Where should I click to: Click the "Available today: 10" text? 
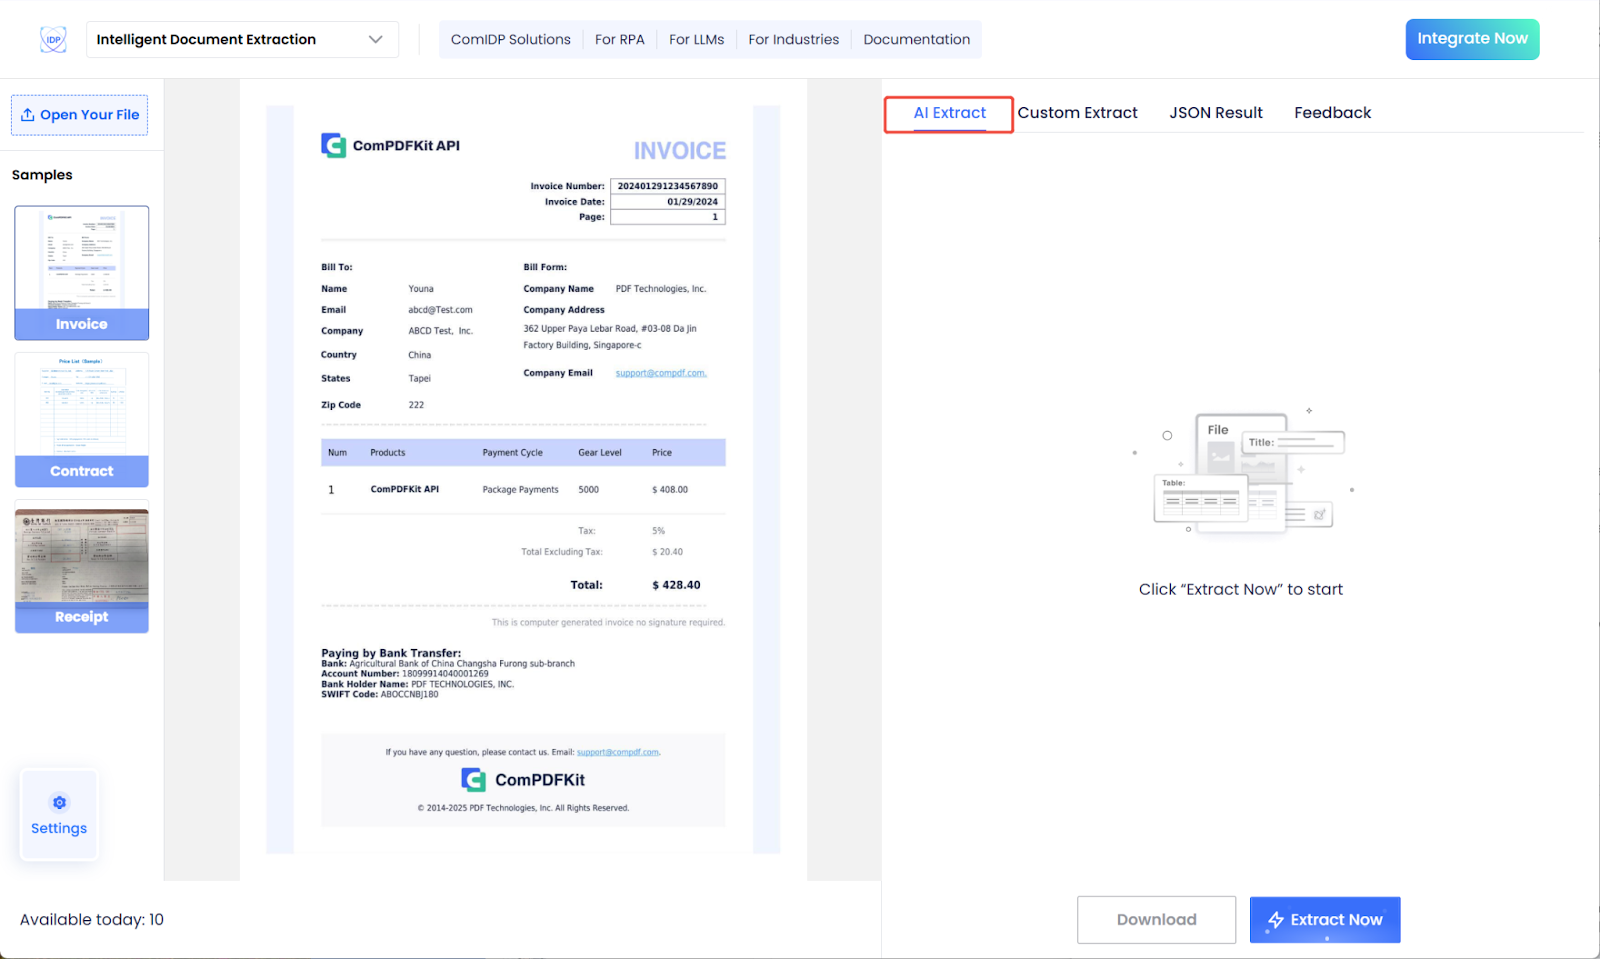tap(92, 920)
